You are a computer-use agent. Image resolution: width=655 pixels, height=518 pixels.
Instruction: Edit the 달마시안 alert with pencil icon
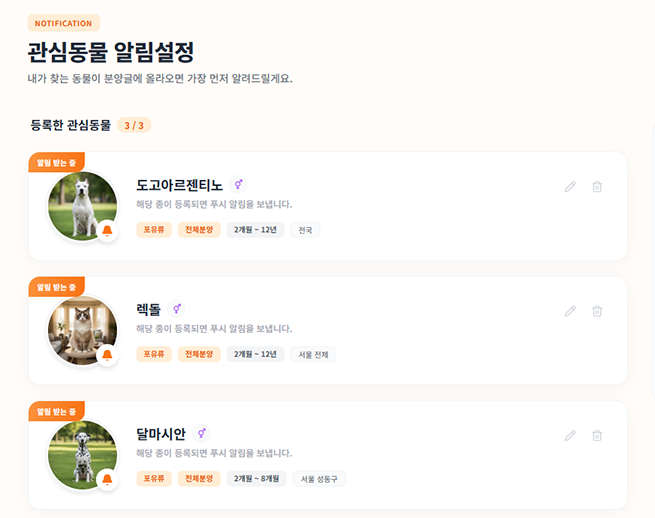point(570,435)
